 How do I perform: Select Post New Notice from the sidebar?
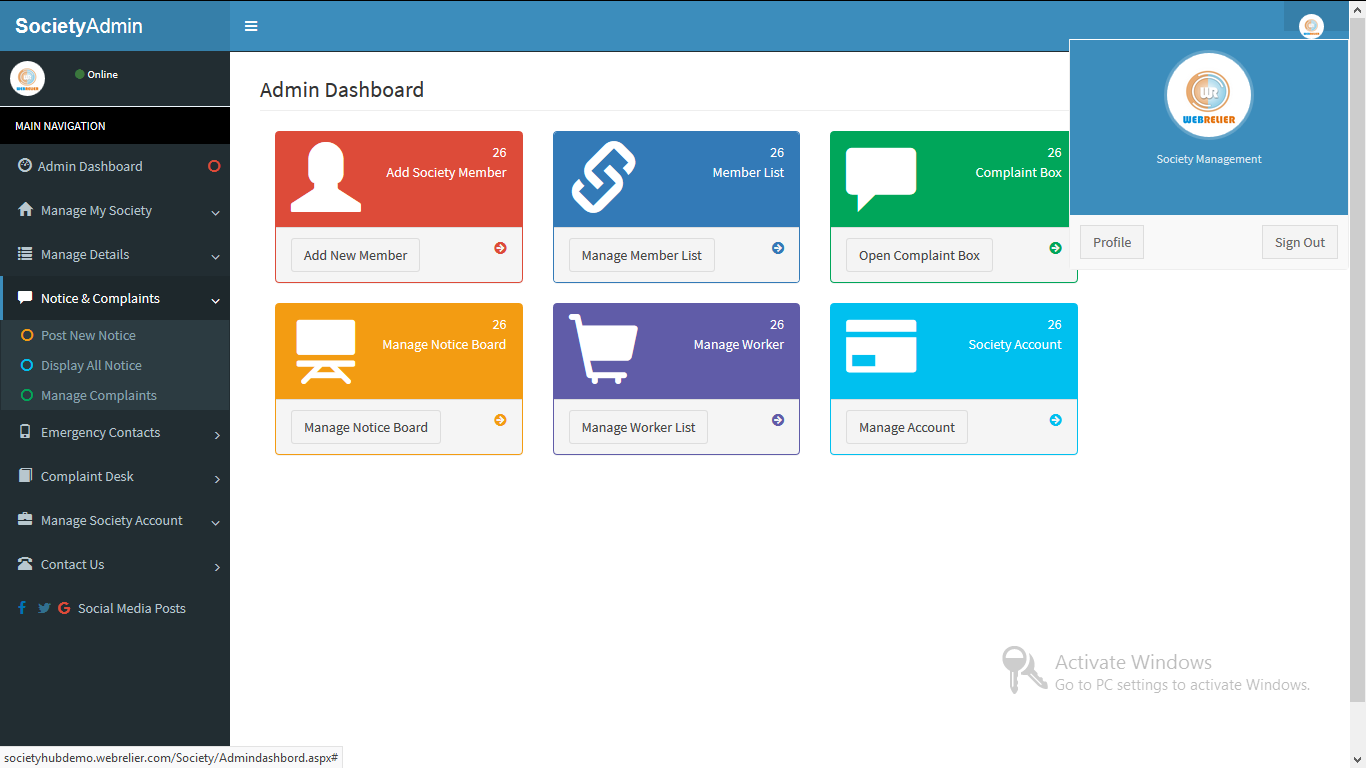pyautogui.click(x=91, y=334)
